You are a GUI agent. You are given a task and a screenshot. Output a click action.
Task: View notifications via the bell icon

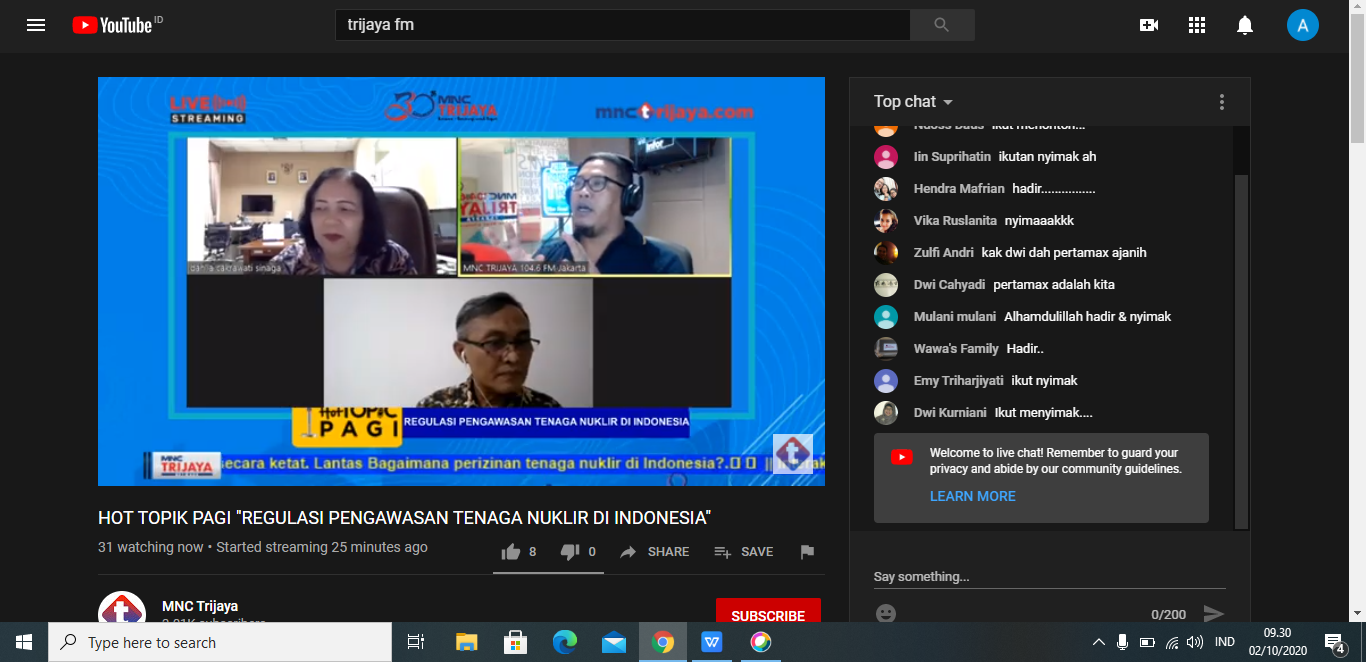(1245, 25)
